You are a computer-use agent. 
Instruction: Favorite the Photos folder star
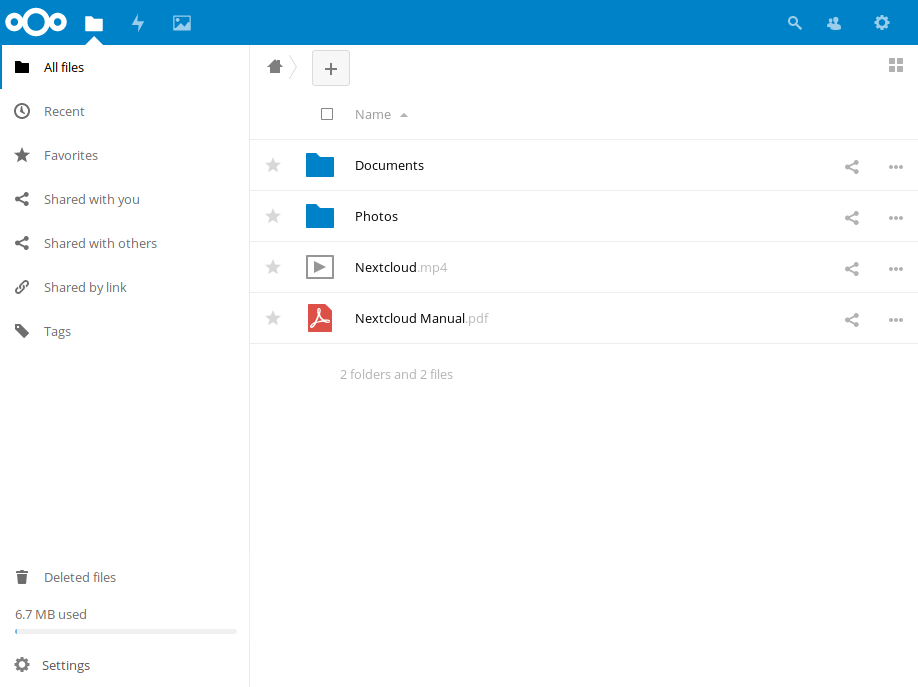point(273,216)
